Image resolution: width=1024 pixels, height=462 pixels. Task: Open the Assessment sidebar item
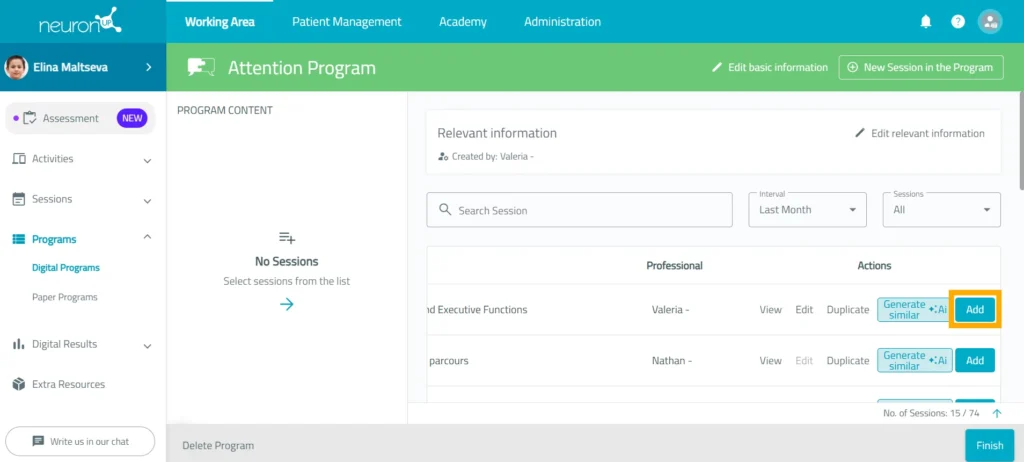click(80, 118)
